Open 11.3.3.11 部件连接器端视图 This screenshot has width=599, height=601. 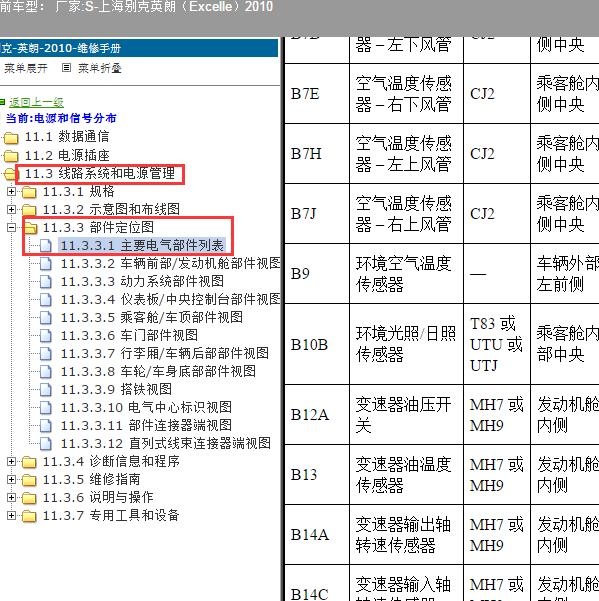(146, 425)
